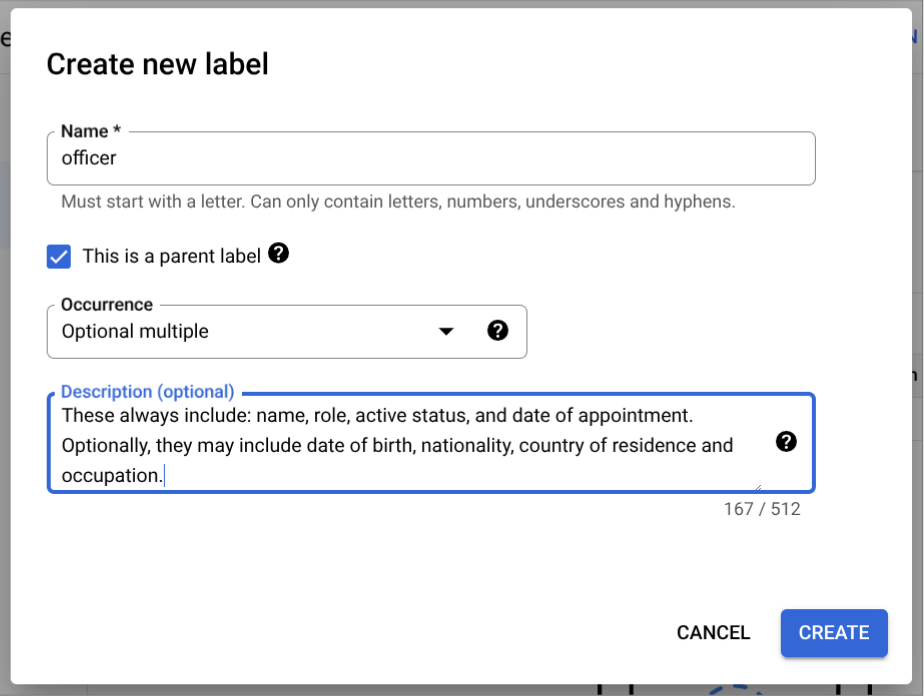Open the Occurrence dropdown showing Optional multiple
This screenshot has height=696, width=924.
click(x=250, y=332)
